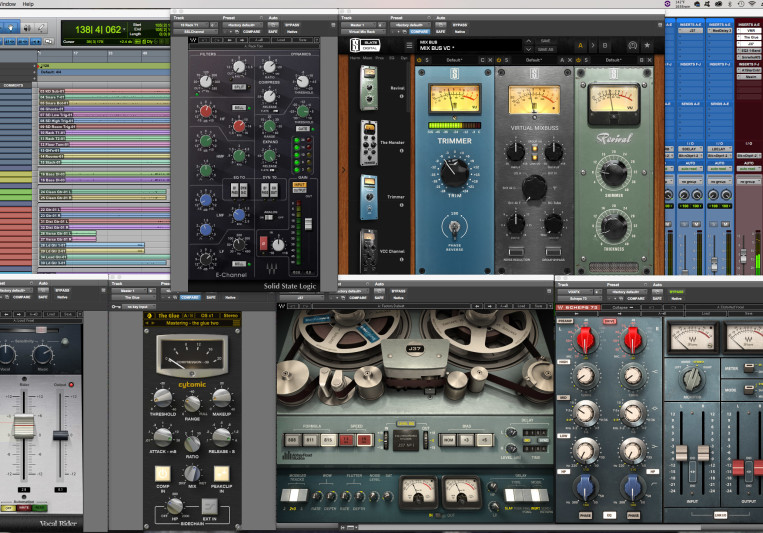Click the round icon left of the star in Slate rack

click(x=632, y=45)
